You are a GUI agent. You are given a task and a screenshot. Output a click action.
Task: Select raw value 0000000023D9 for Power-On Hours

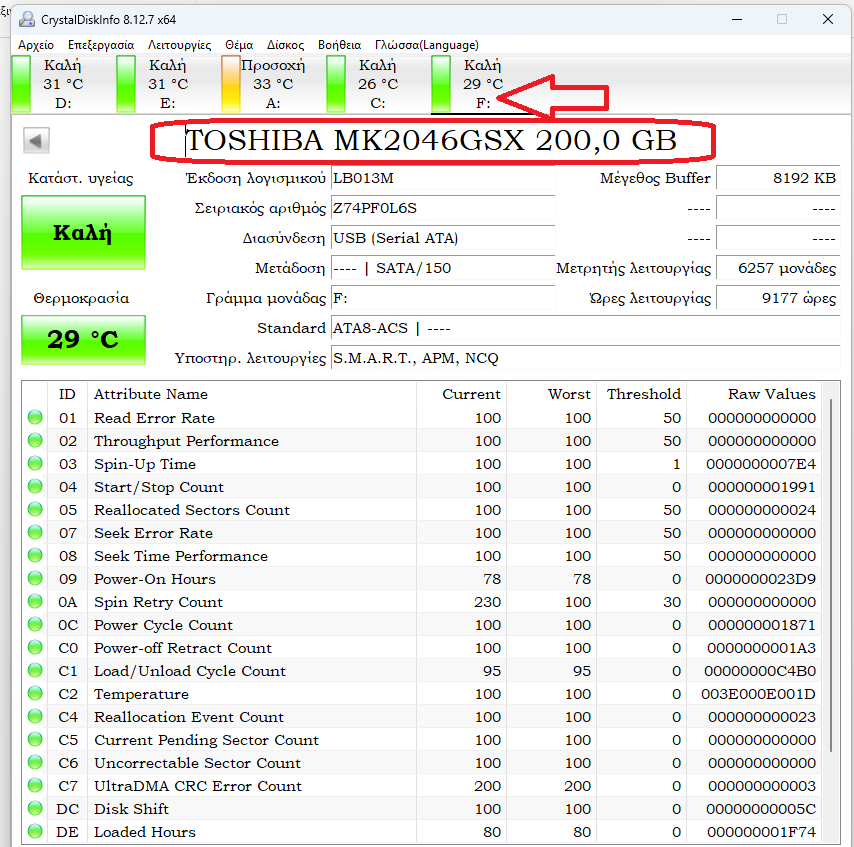760,579
